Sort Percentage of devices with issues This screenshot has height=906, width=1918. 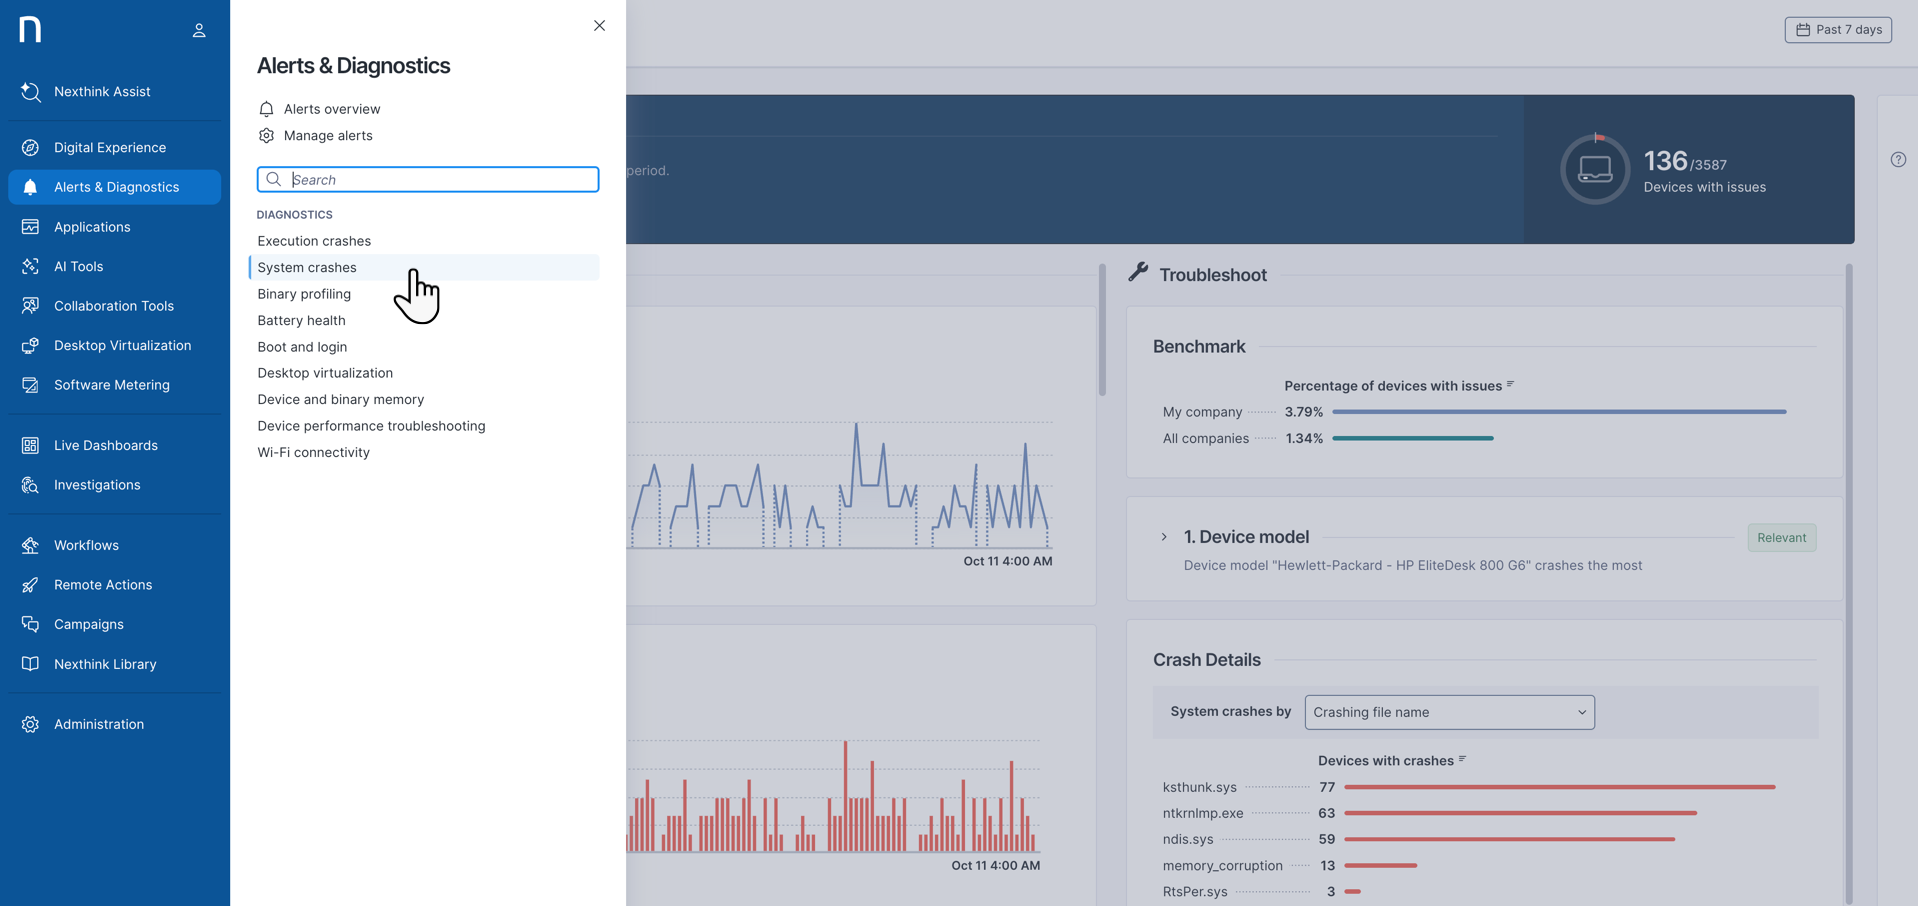(1510, 385)
